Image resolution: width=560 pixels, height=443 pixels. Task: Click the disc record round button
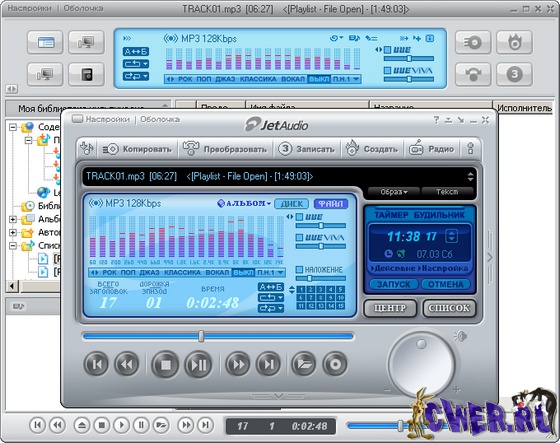(x=335, y=364)
